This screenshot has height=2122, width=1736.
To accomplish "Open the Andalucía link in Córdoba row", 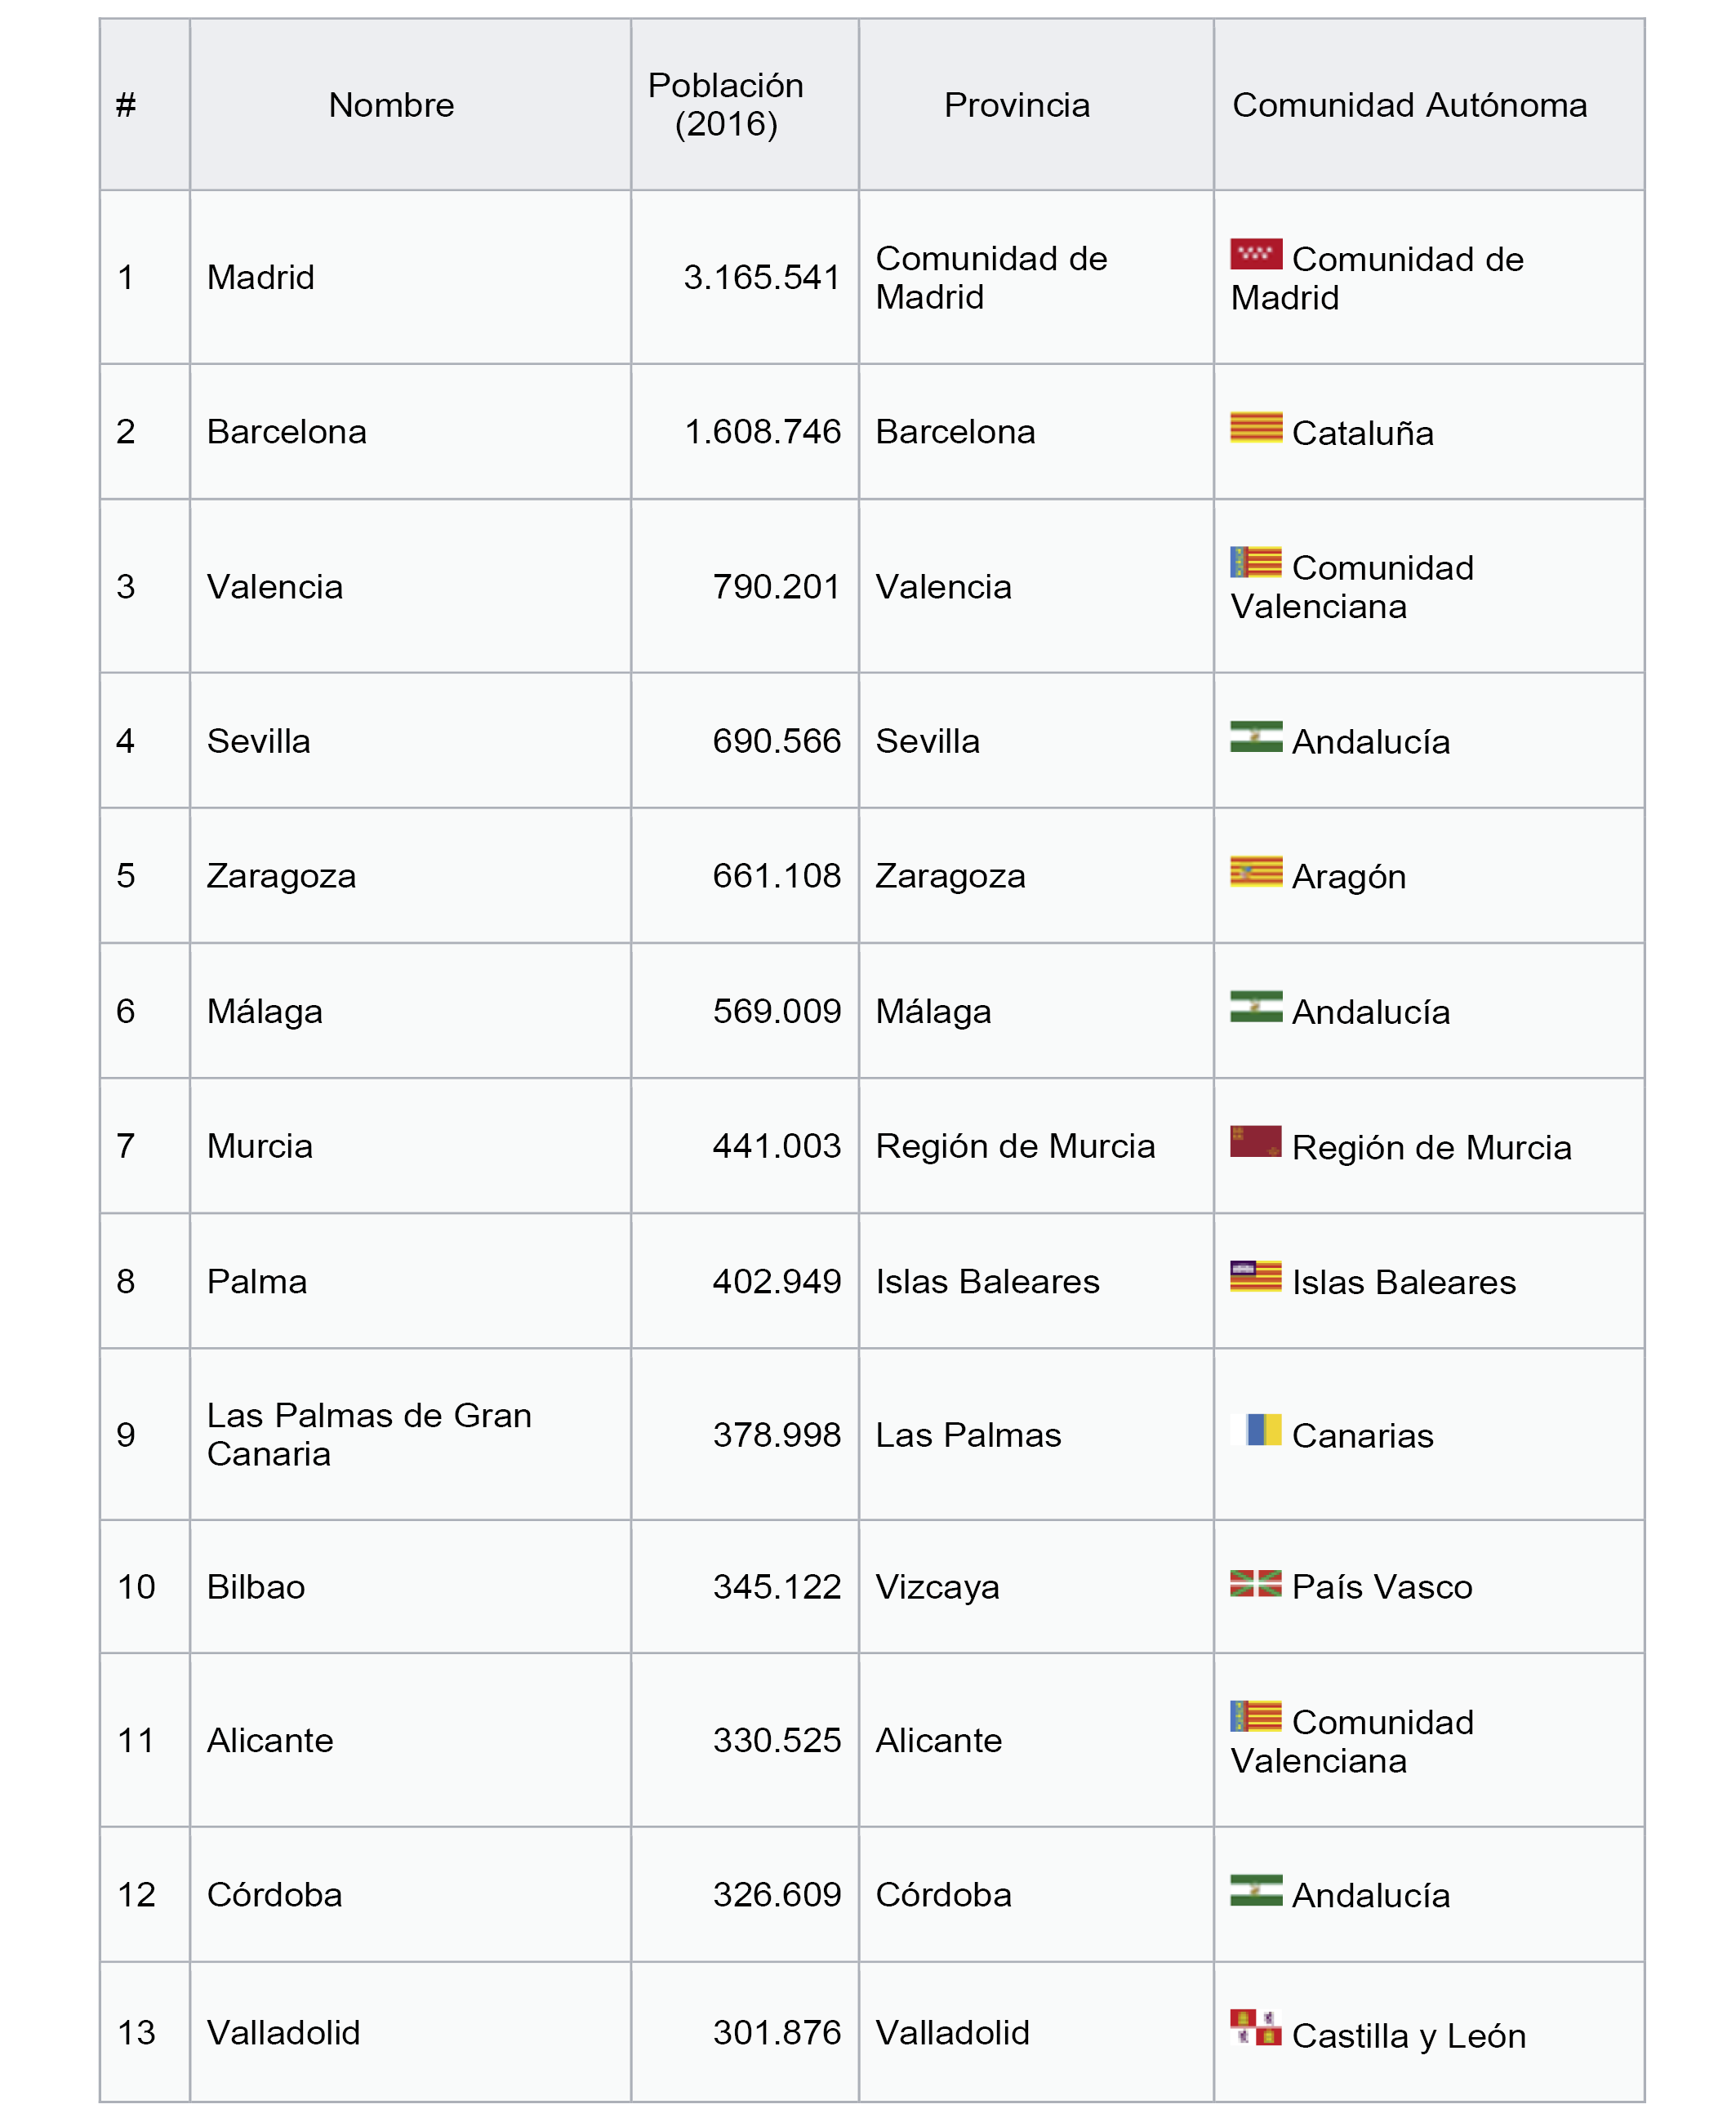I will tap(1370, 1895).
